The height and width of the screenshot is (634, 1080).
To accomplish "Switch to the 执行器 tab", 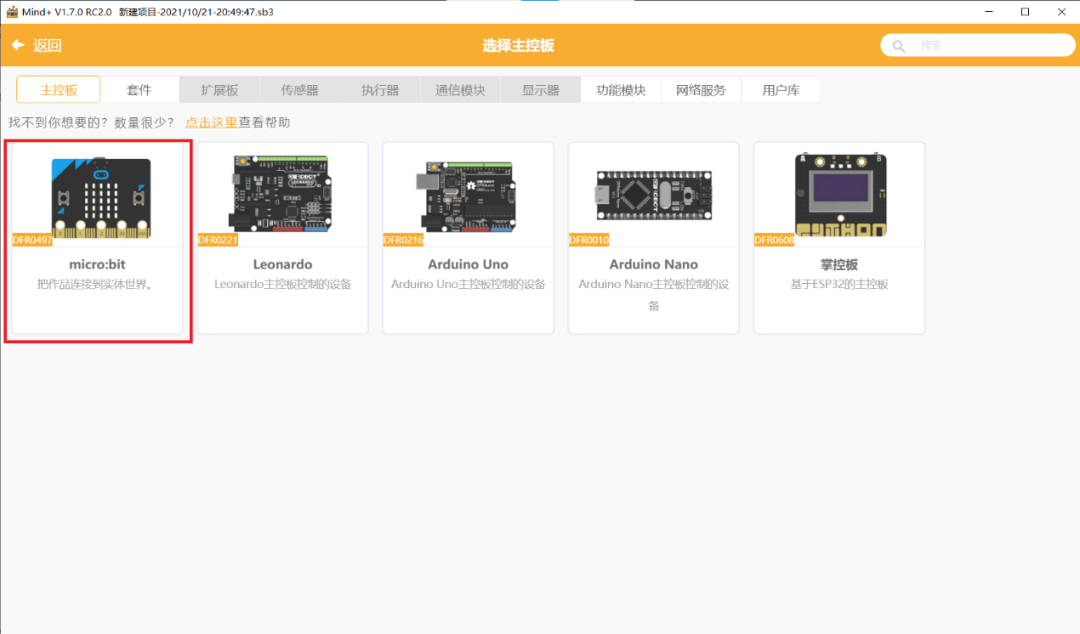I will pos(380,90).
